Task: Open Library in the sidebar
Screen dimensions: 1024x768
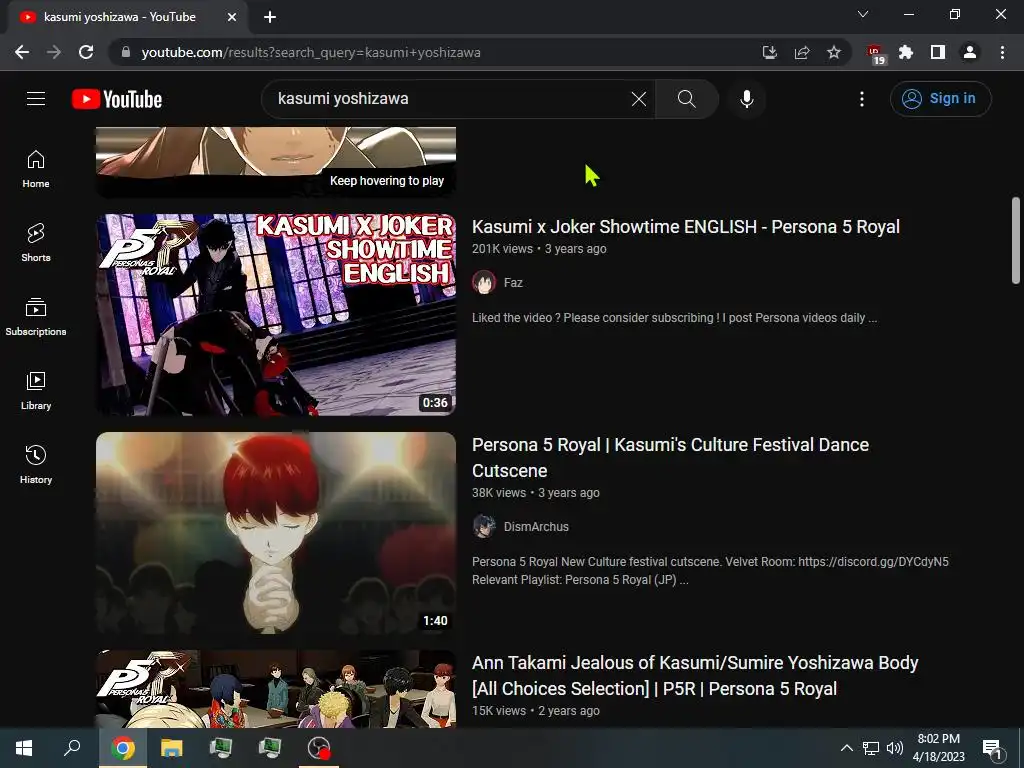Action: point(36,391)
